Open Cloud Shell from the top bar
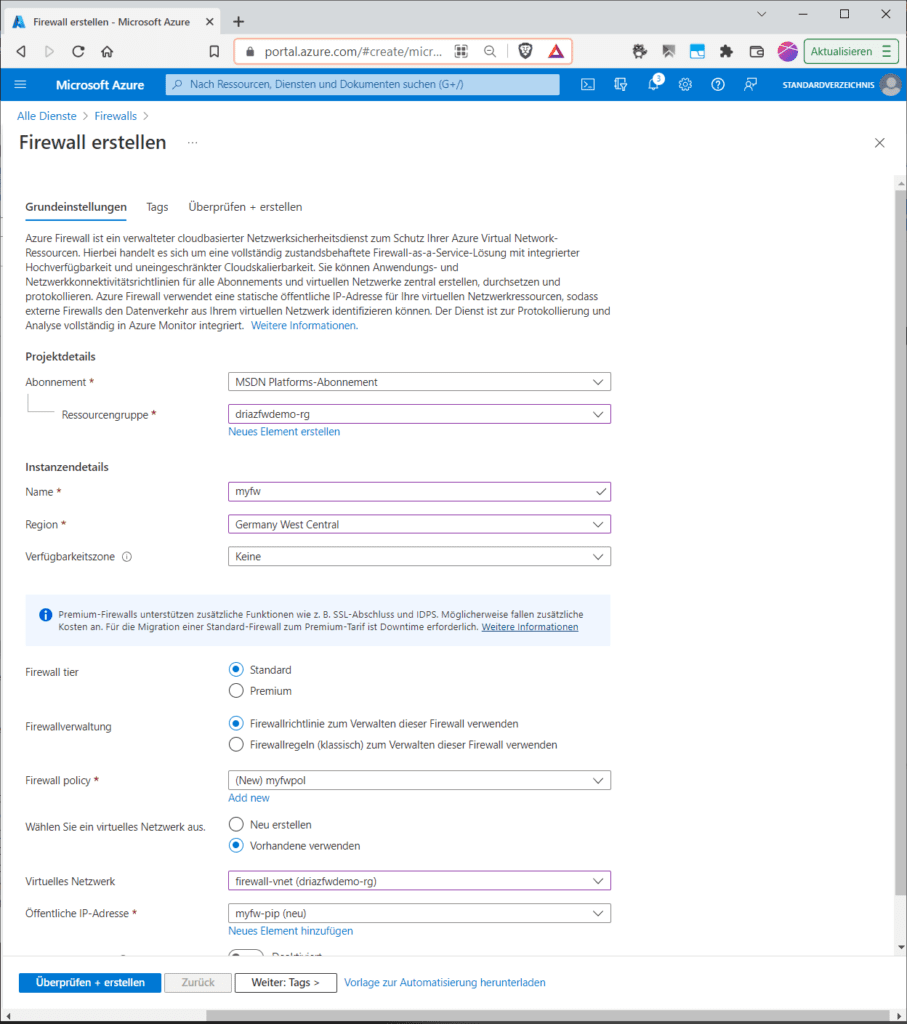The width and height of the screenshot is (907, 1024). pos(588,84)
